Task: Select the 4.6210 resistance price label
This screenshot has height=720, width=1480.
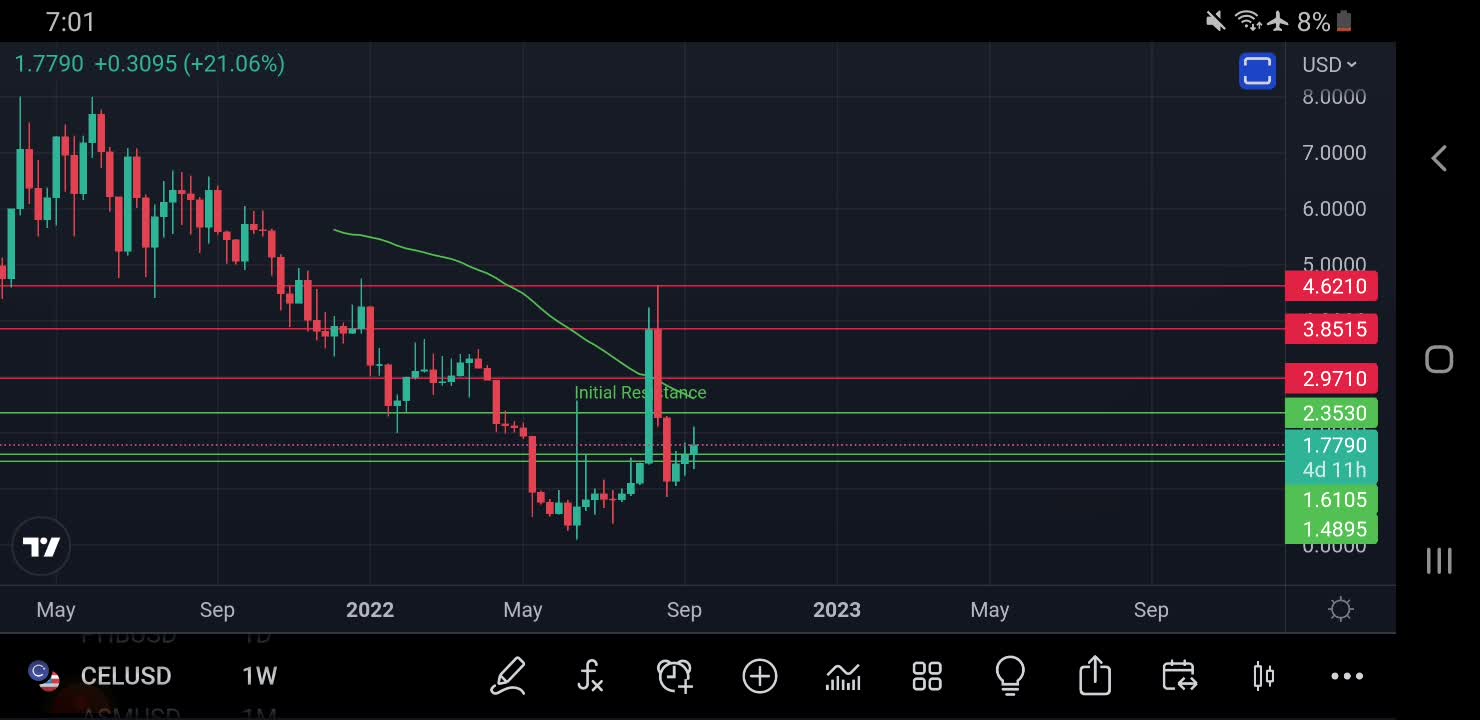Action: point(1331,286)
